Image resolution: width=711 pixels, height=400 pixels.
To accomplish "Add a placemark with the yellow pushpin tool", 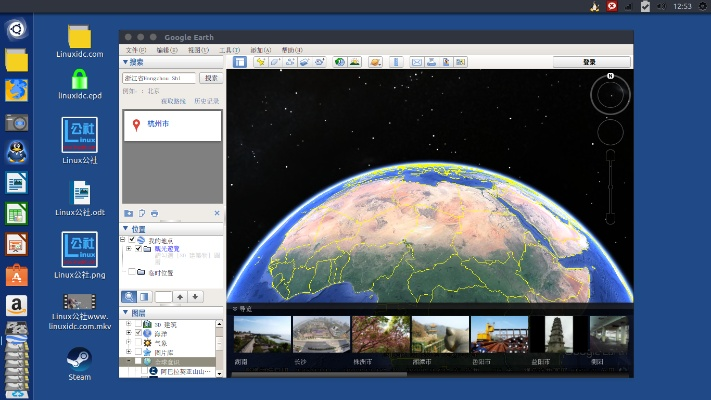I will pyautogui.click(x=260, y=62).
